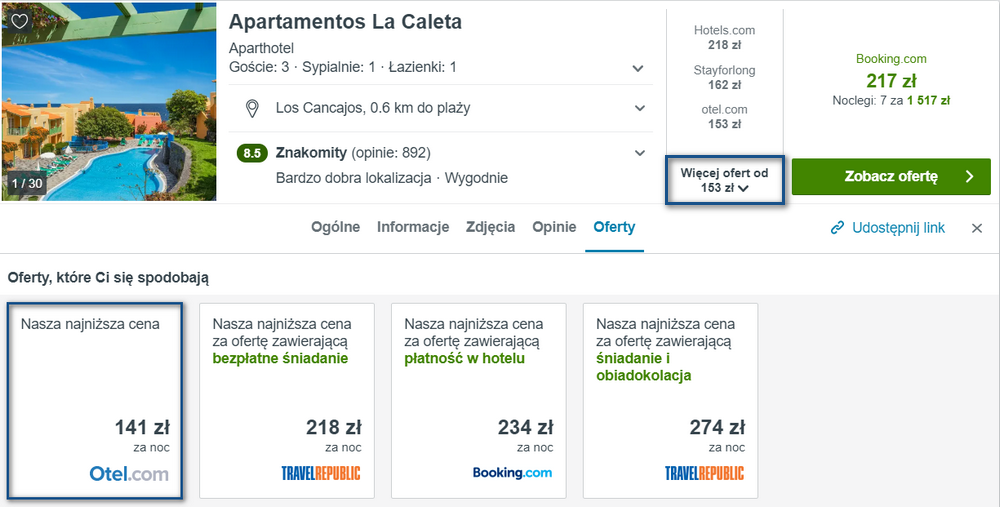This screenshot has width=1000, height=507.
Task: Open the Informacje tab
Action: (413, 227)
